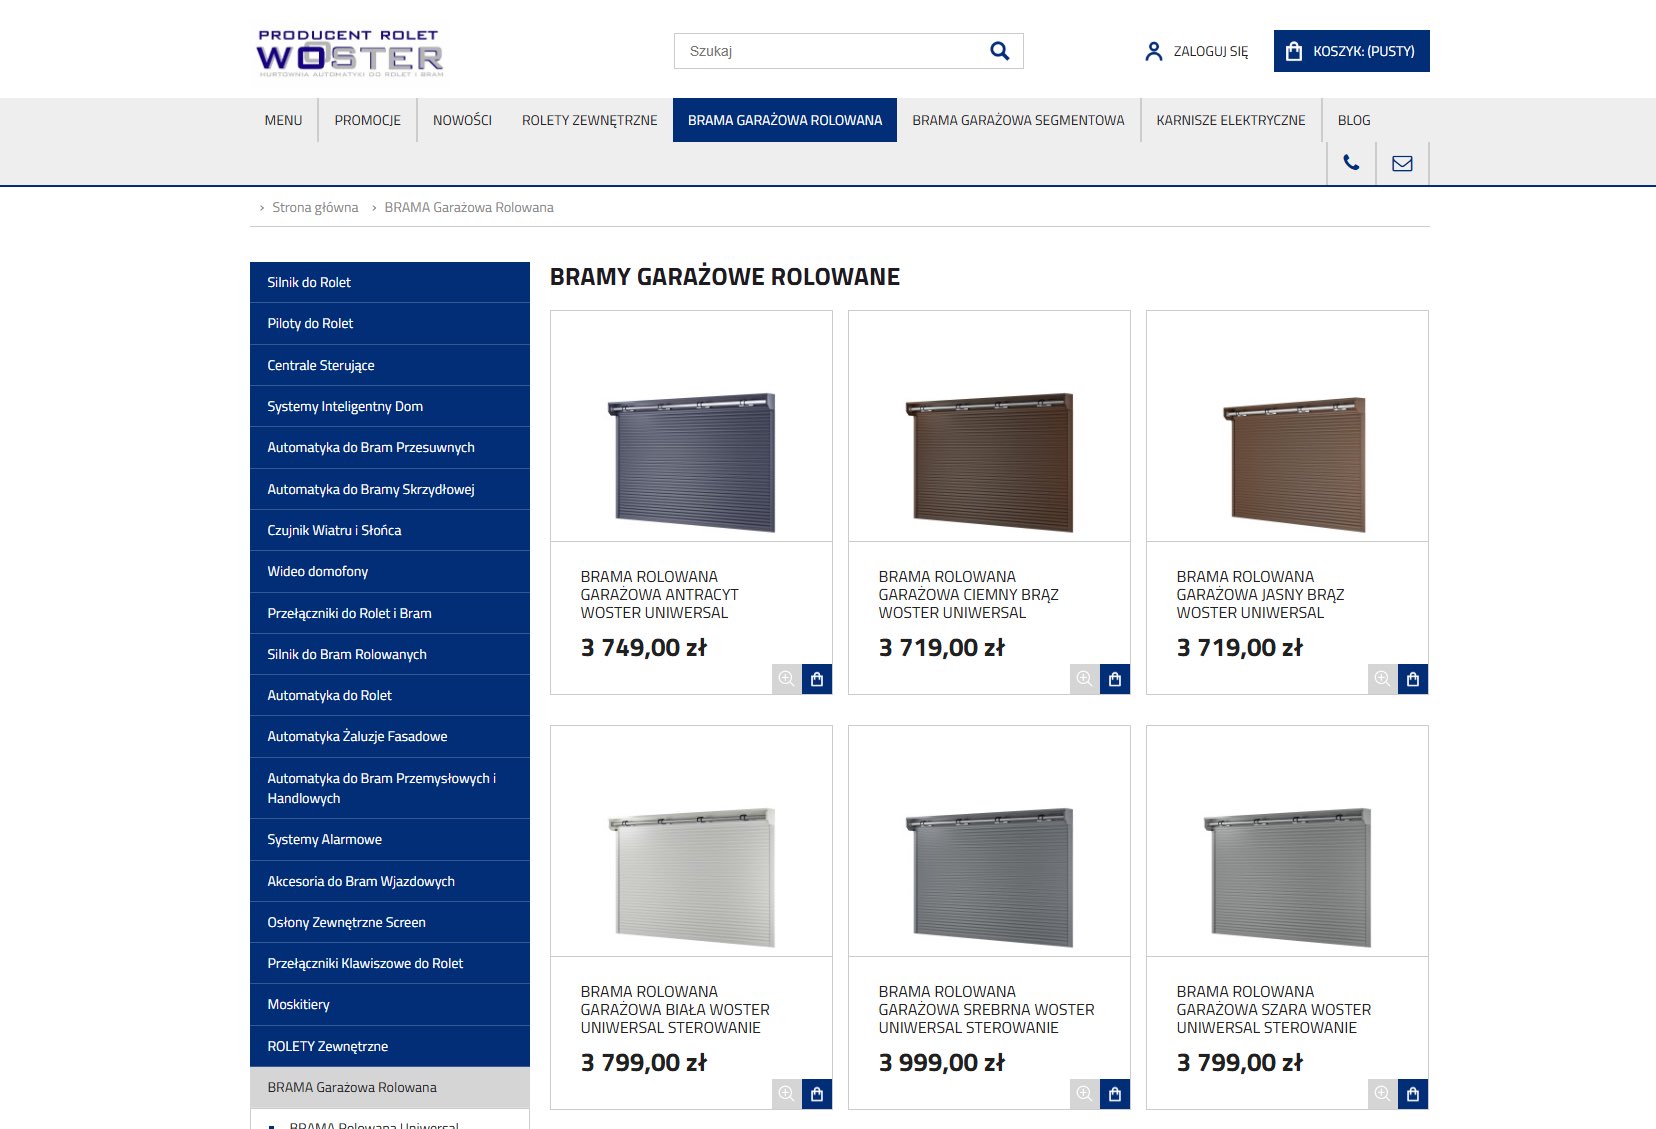The width and height of the screenshot is (1656, 1129).
Task: Open BRAMA GARAŻOWA SEGMENTOWA menu item
Action: pyautogui.click(x=1018, y=120)
